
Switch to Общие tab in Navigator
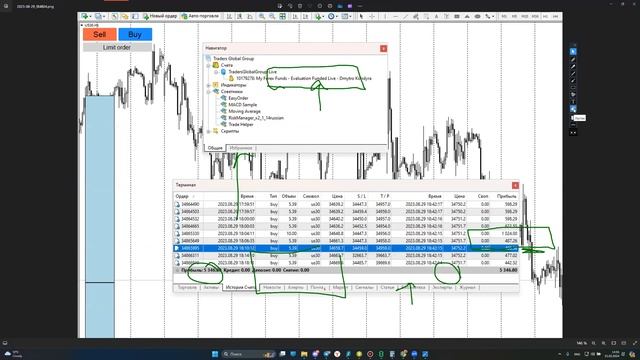tap(215, 148)
